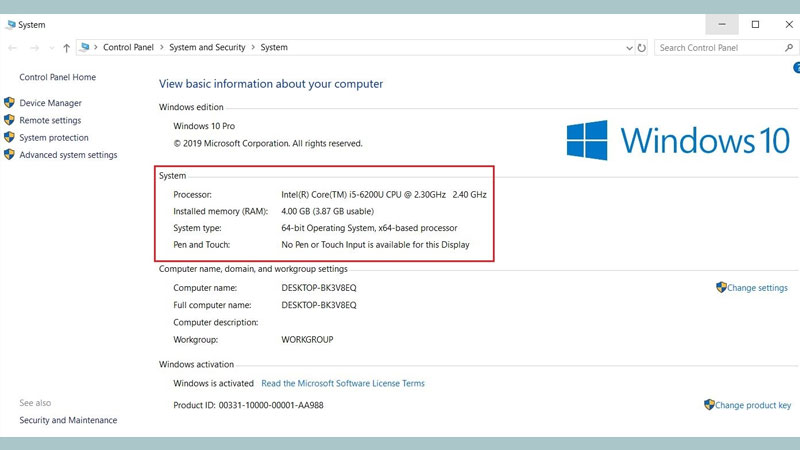800x450 pixels.
Task: Select System and Security breadcrumb
Action: 207,47
